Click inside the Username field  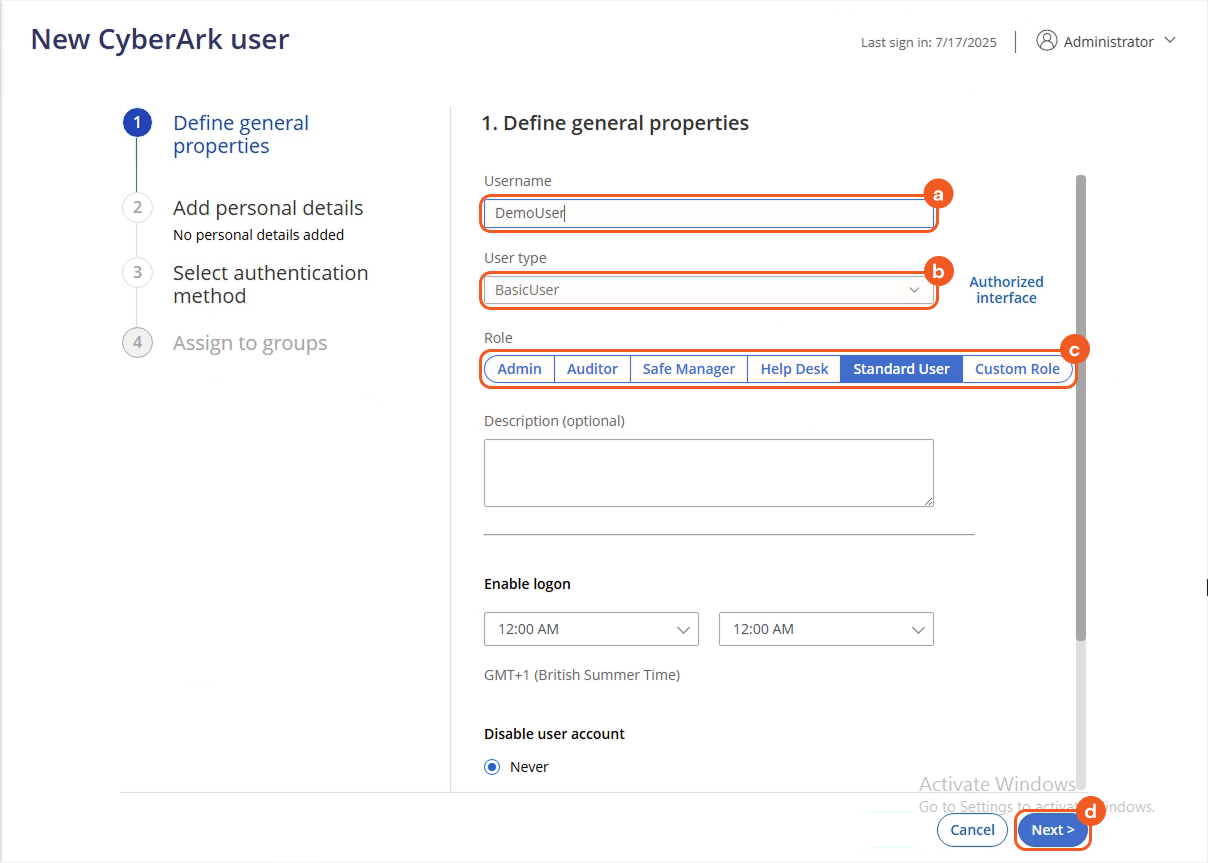pos(708,213)
